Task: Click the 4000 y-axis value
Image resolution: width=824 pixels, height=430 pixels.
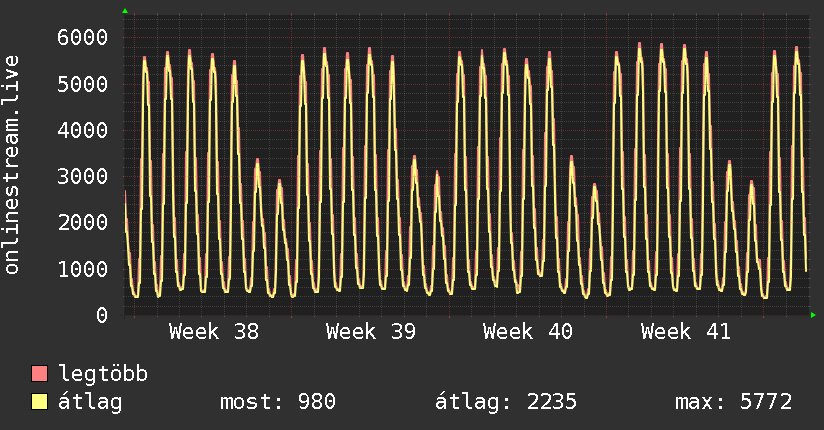Action: (83, 130)
